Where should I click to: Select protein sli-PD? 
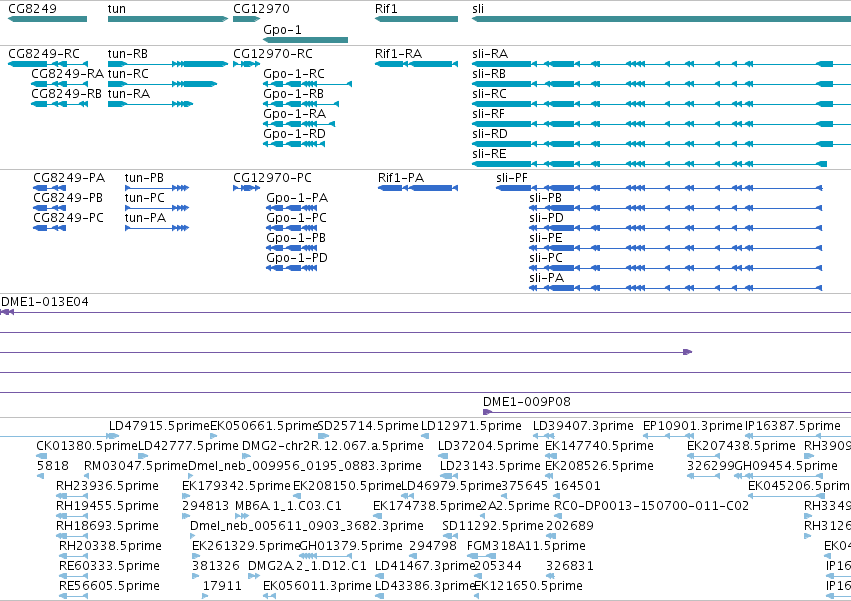click(x=676, y=228)
